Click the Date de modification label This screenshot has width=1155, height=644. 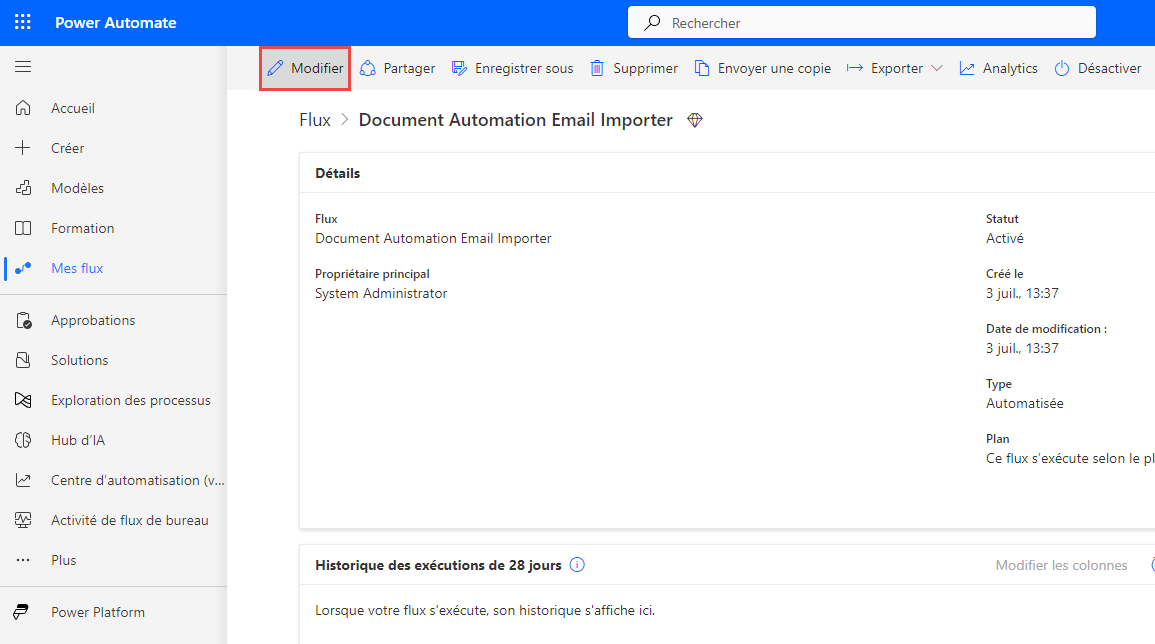1046,329
